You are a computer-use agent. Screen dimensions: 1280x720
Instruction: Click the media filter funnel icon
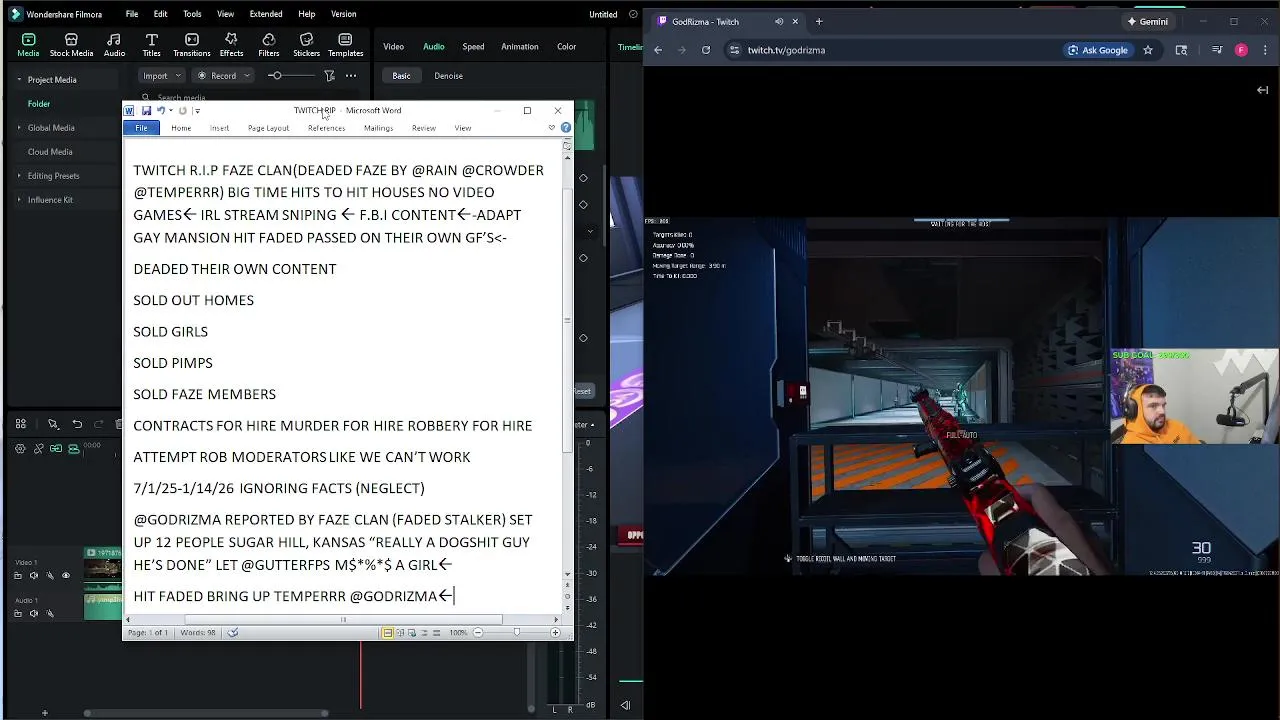pyautogui.click(x=329, y=76)
